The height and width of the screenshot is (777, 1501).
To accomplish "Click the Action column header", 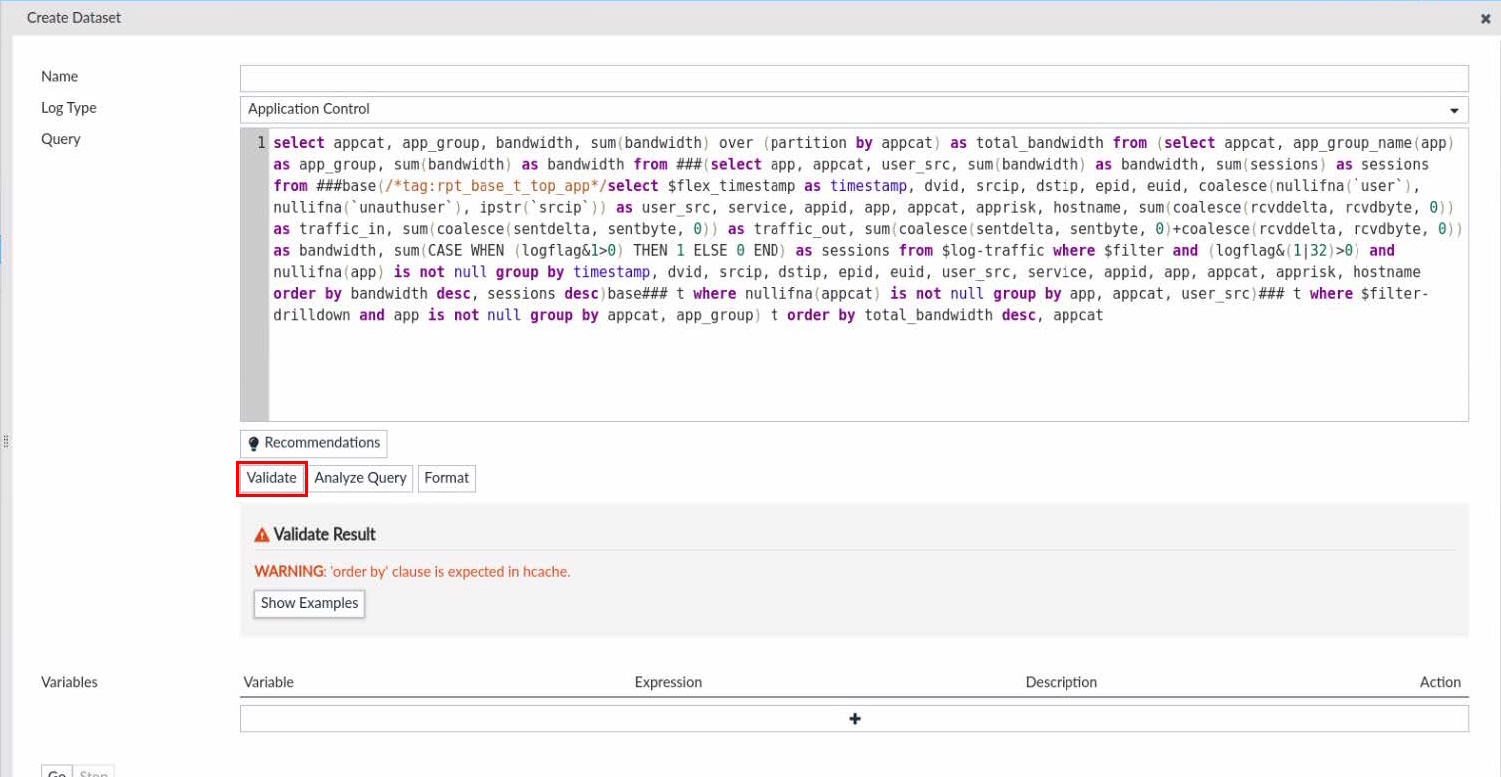I will coord(1440,682).
